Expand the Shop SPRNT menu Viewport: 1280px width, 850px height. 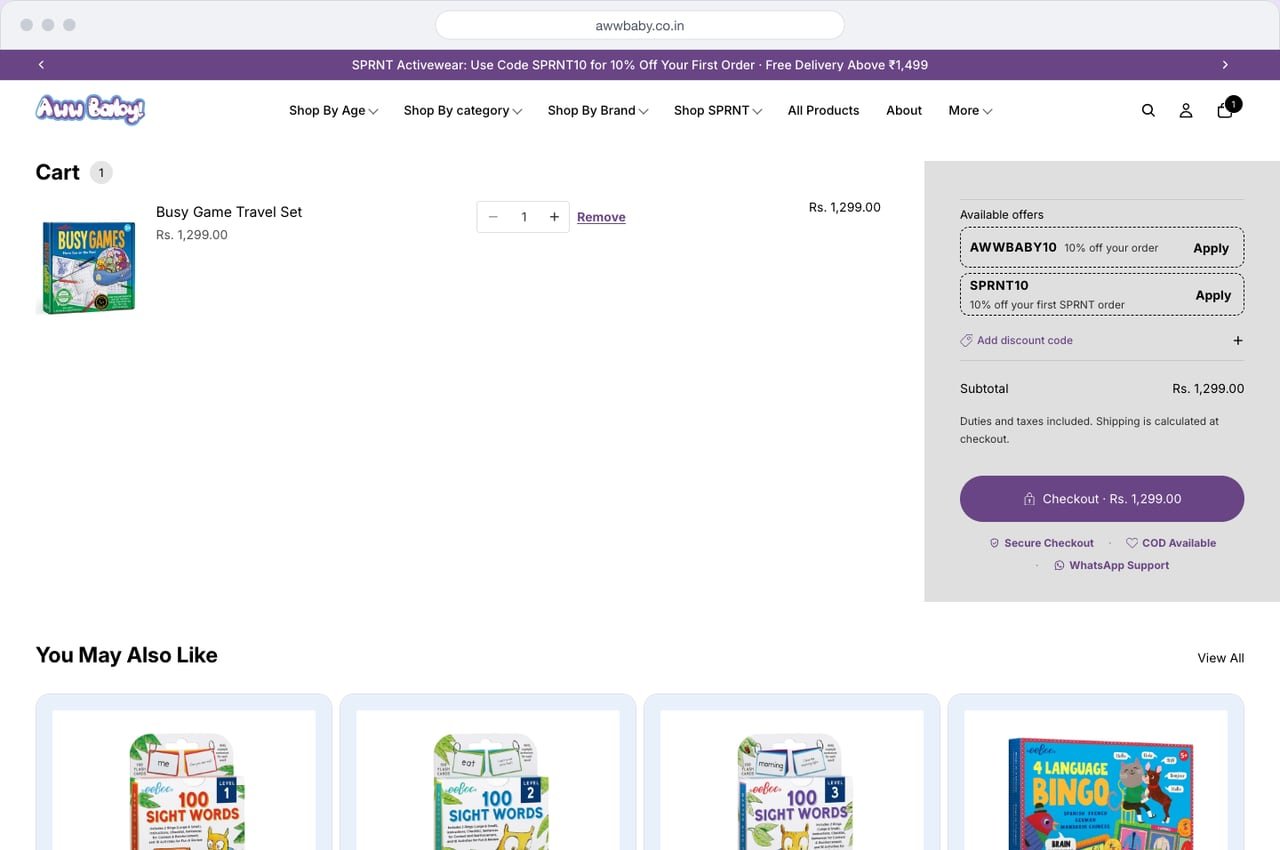[x=718, y=111]
